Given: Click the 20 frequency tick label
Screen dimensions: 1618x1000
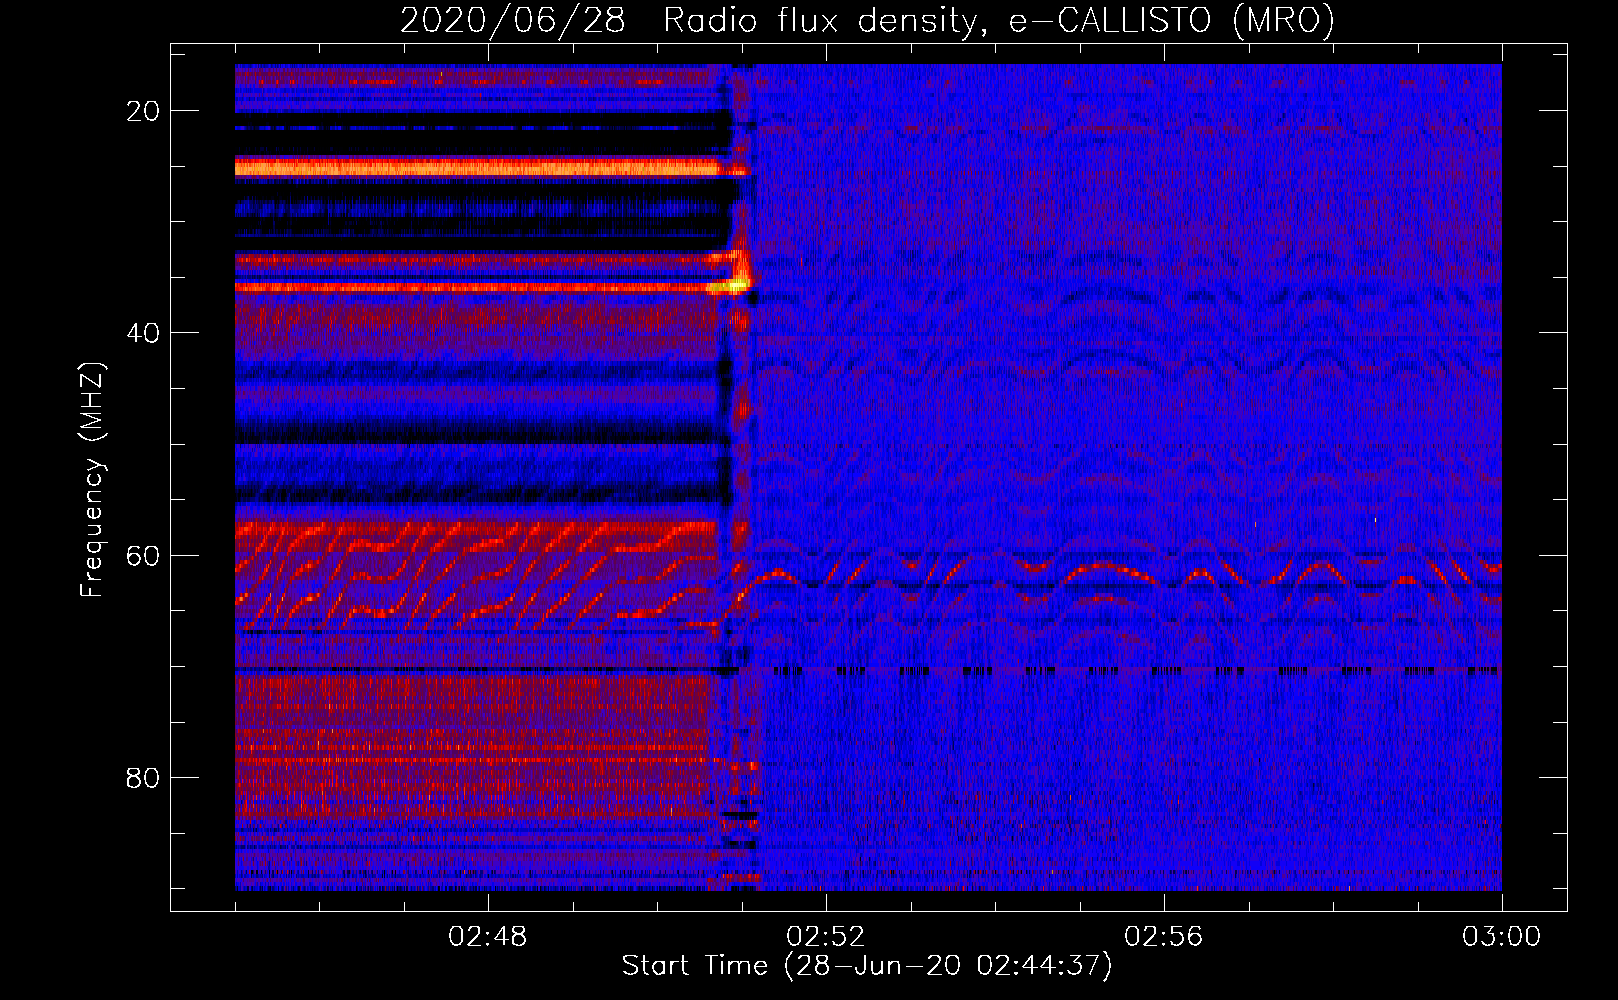Looking at the screenshot, I should [x=143, y=111].
